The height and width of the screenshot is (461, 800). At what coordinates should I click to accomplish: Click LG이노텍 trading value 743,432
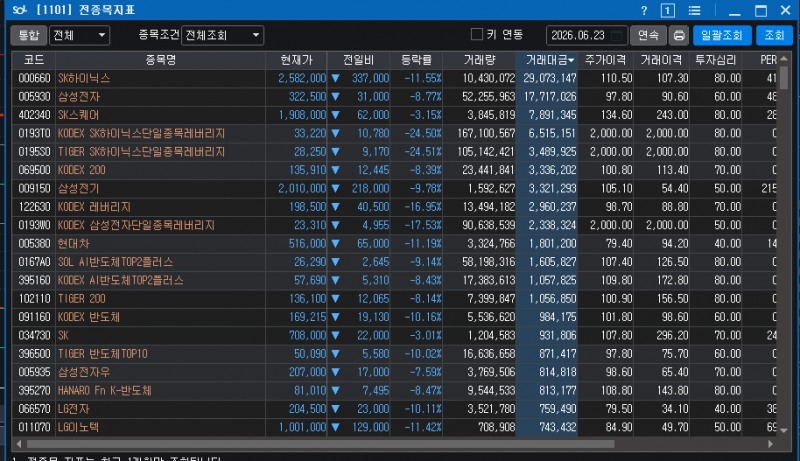click(x=558, y=427)
